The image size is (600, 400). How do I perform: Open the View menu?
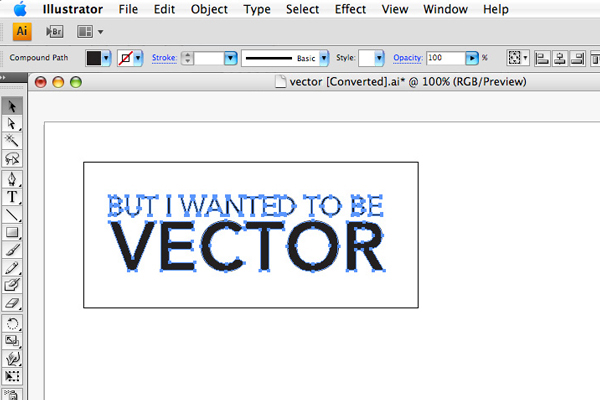pos(395,9)
